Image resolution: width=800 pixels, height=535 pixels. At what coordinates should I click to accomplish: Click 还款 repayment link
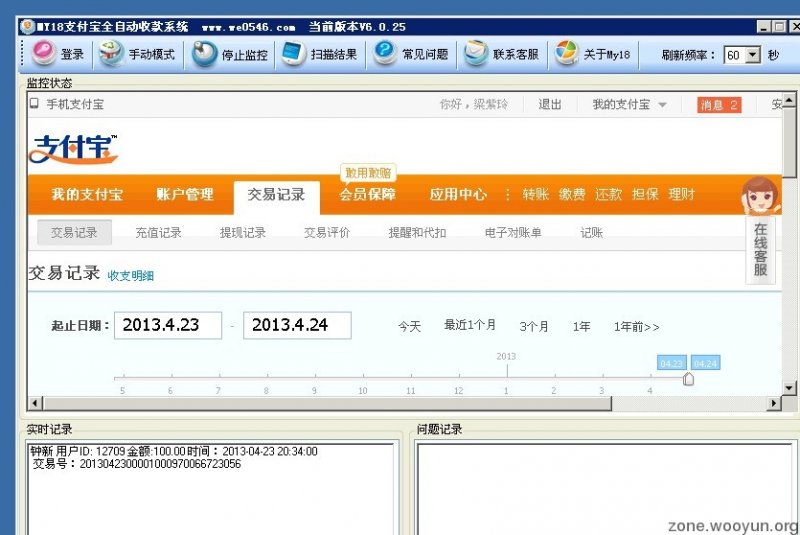[x=609, y=194]
